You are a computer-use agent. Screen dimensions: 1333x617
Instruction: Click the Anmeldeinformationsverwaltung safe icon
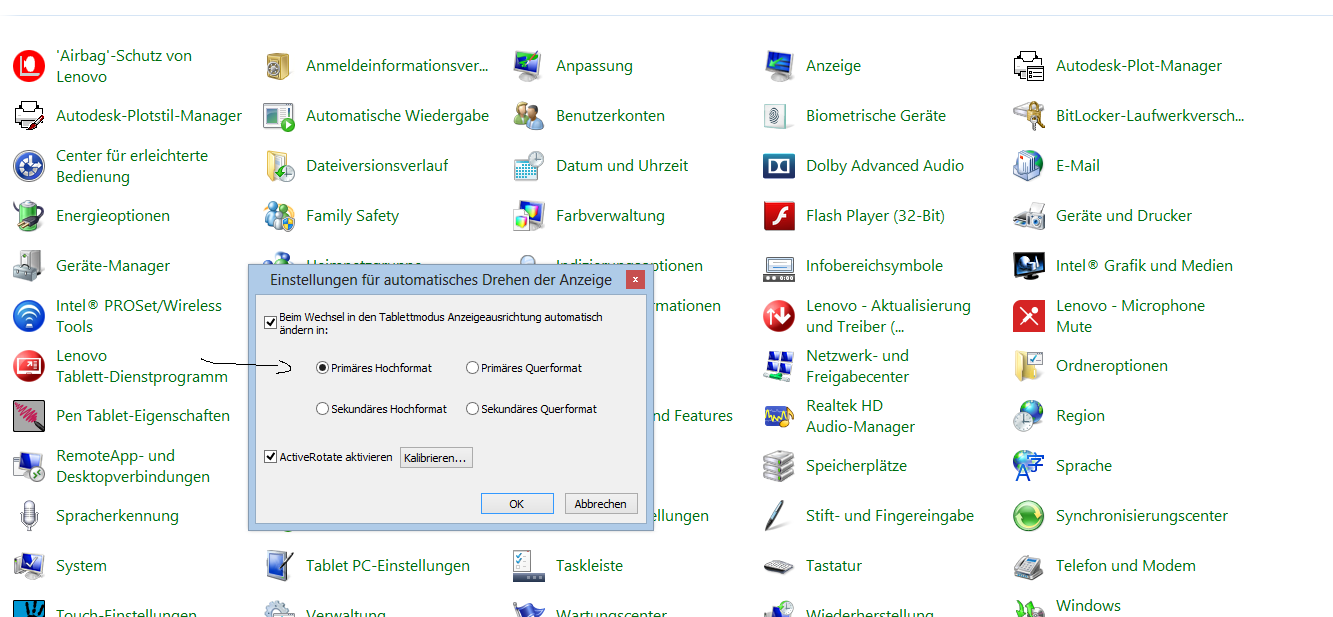(279, 66)
